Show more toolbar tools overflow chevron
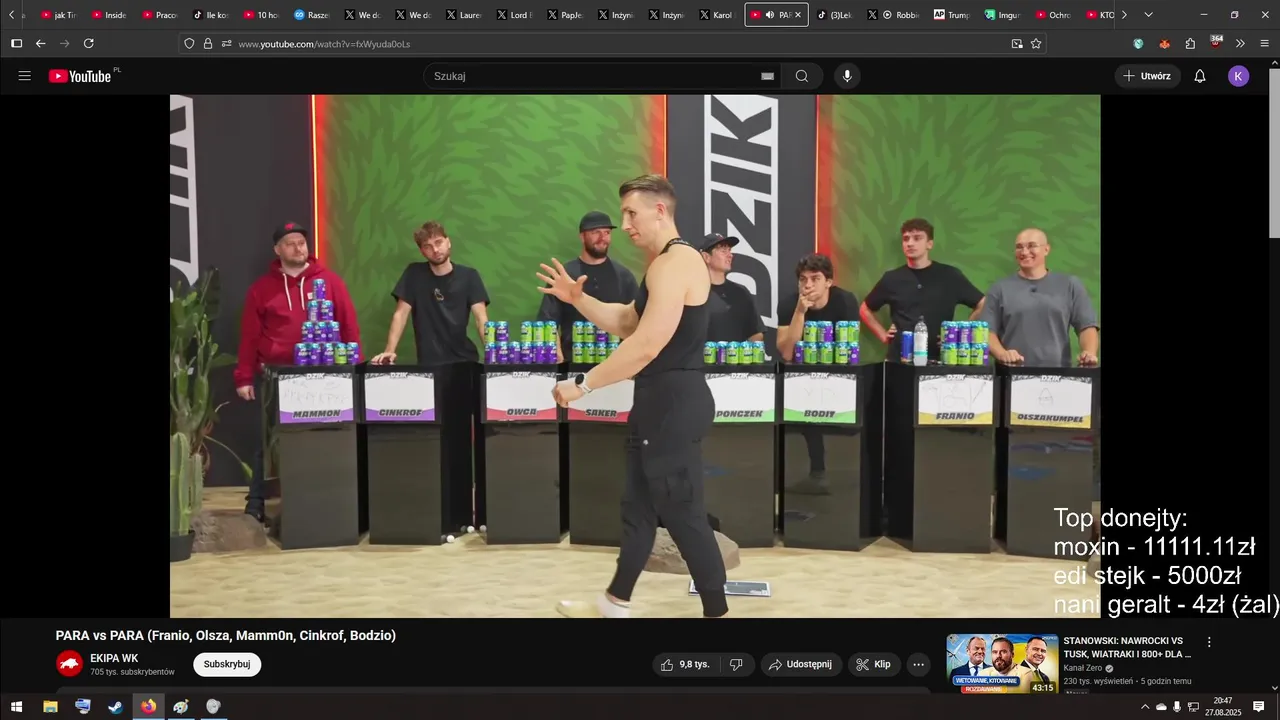Screen dimensions: 1280x720 click(1241, 43)
